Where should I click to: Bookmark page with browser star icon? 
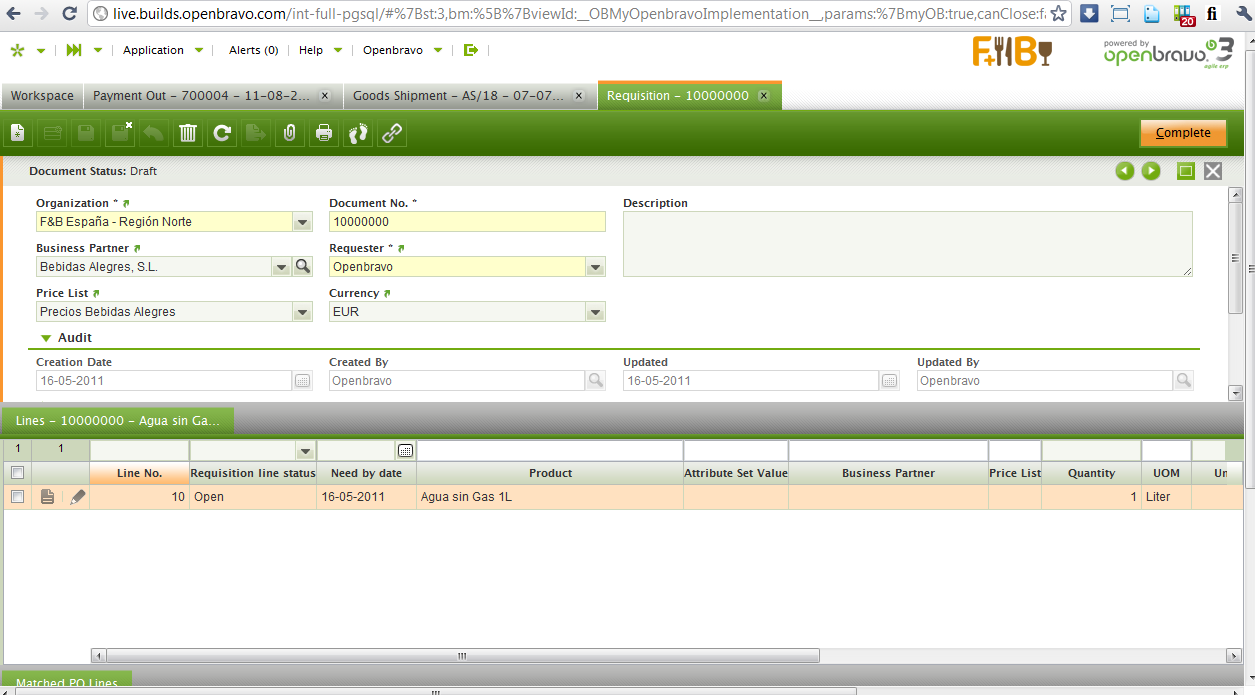[x=1058, y=14]
